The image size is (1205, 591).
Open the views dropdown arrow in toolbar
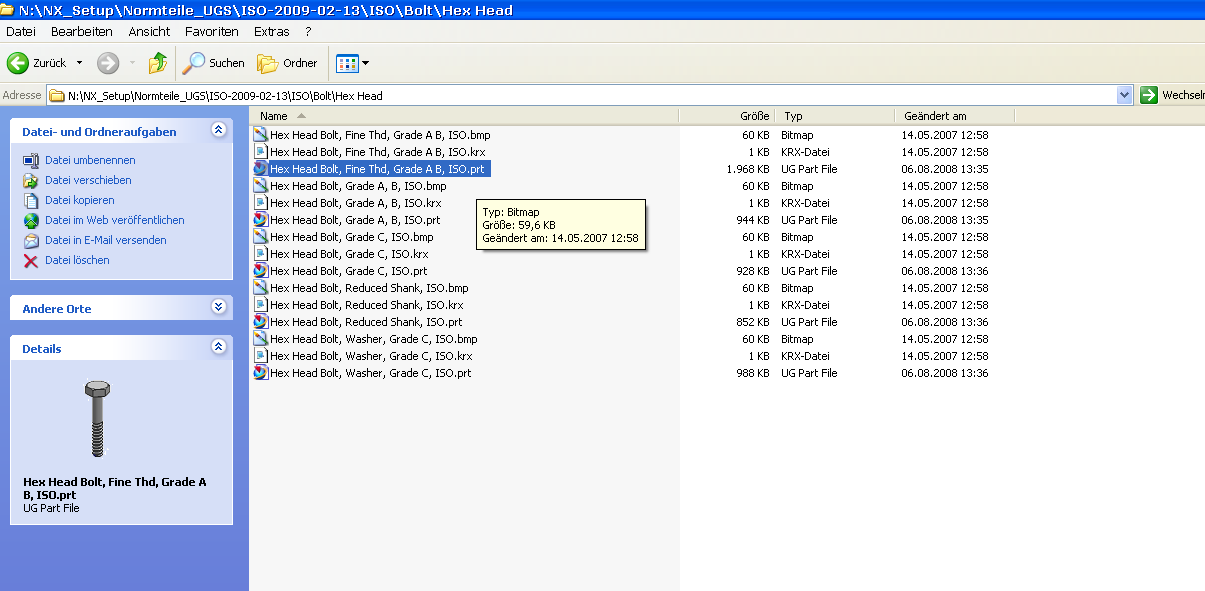365,63
